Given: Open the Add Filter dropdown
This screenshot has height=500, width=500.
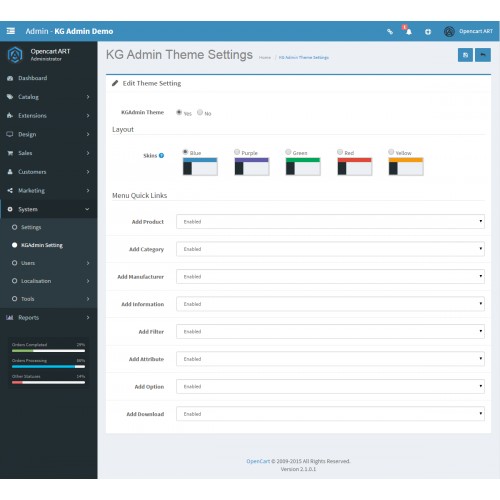Looking at the screenshot, I should tap(330, 331).
